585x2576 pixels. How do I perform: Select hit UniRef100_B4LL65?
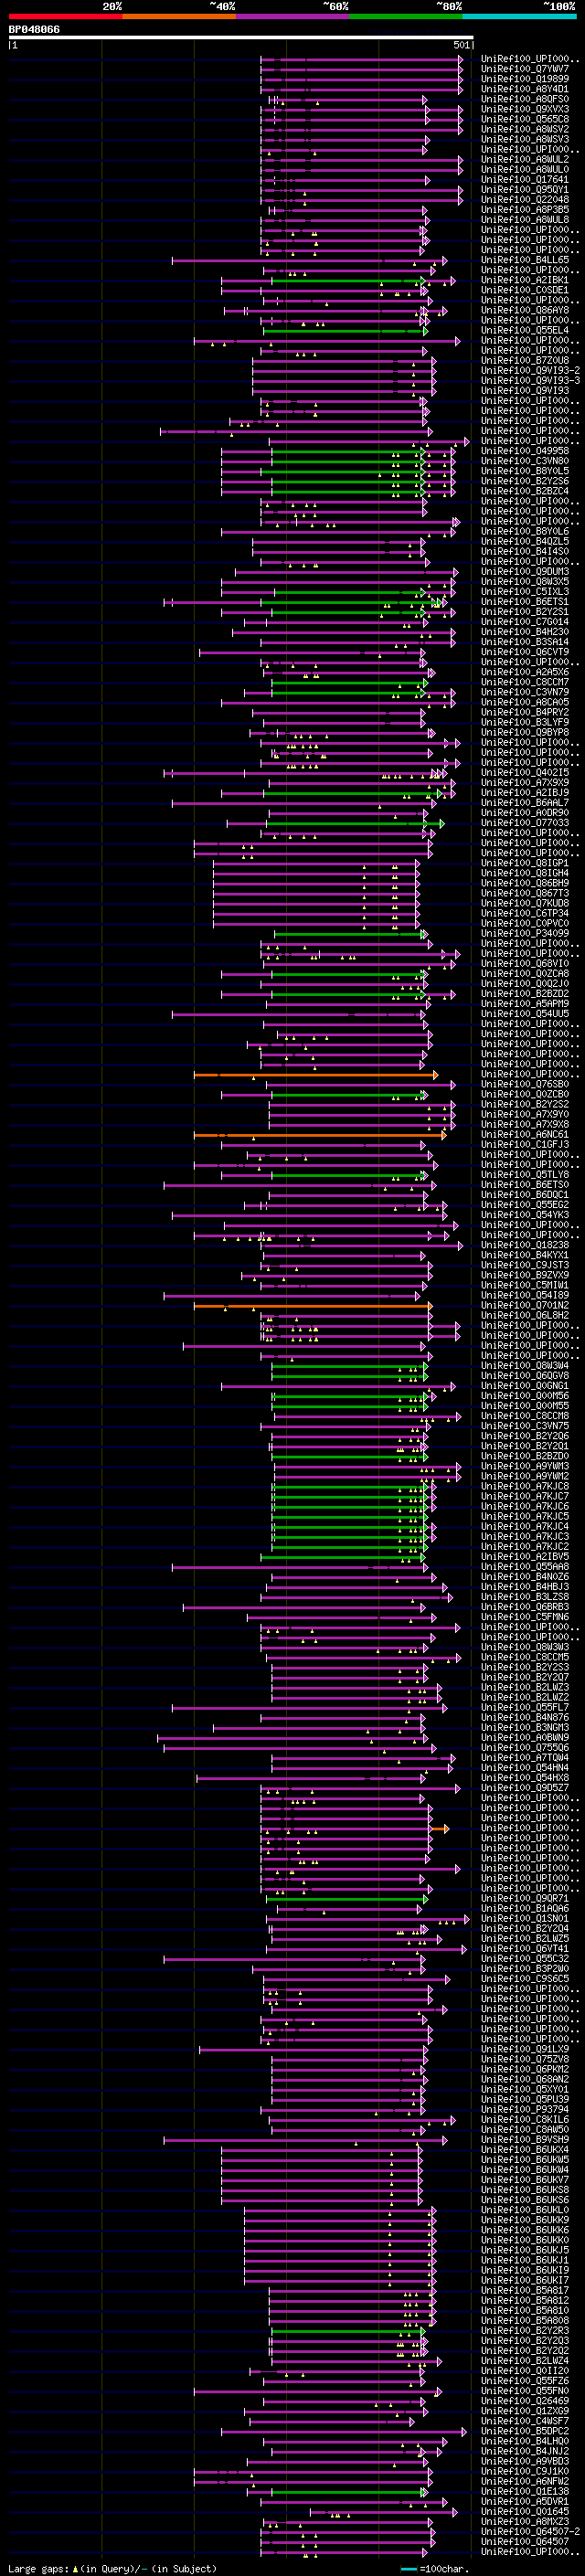click(525, 261)
